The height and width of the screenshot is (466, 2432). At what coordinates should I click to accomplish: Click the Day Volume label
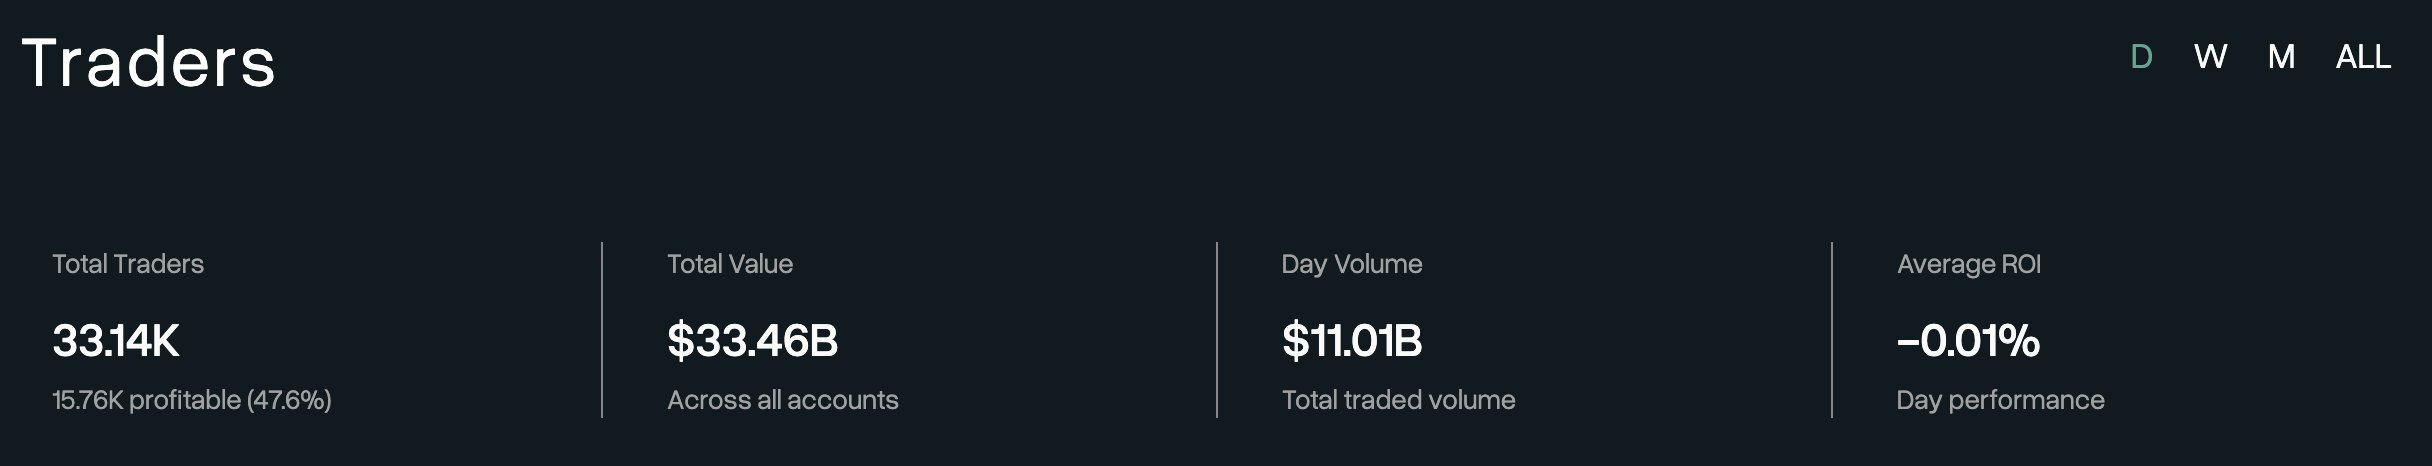pyautogui.click(x=1352, y=264)
